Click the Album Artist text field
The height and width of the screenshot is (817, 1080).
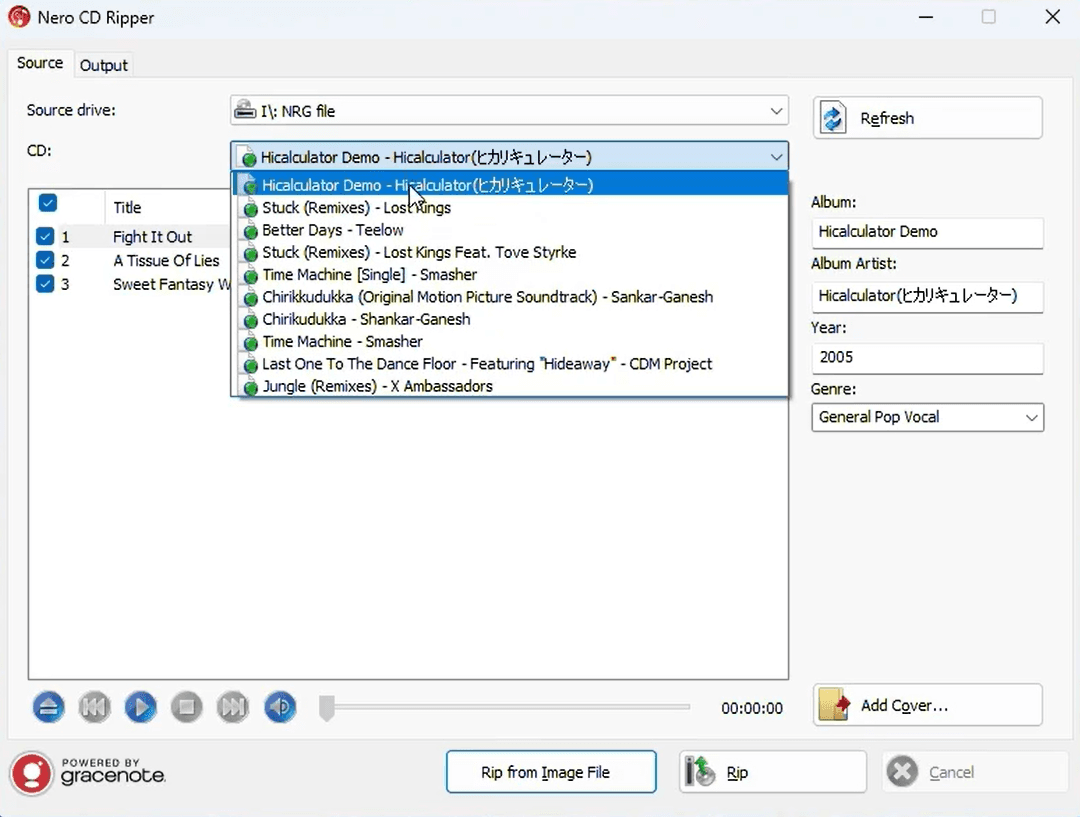tap(927, 296)
